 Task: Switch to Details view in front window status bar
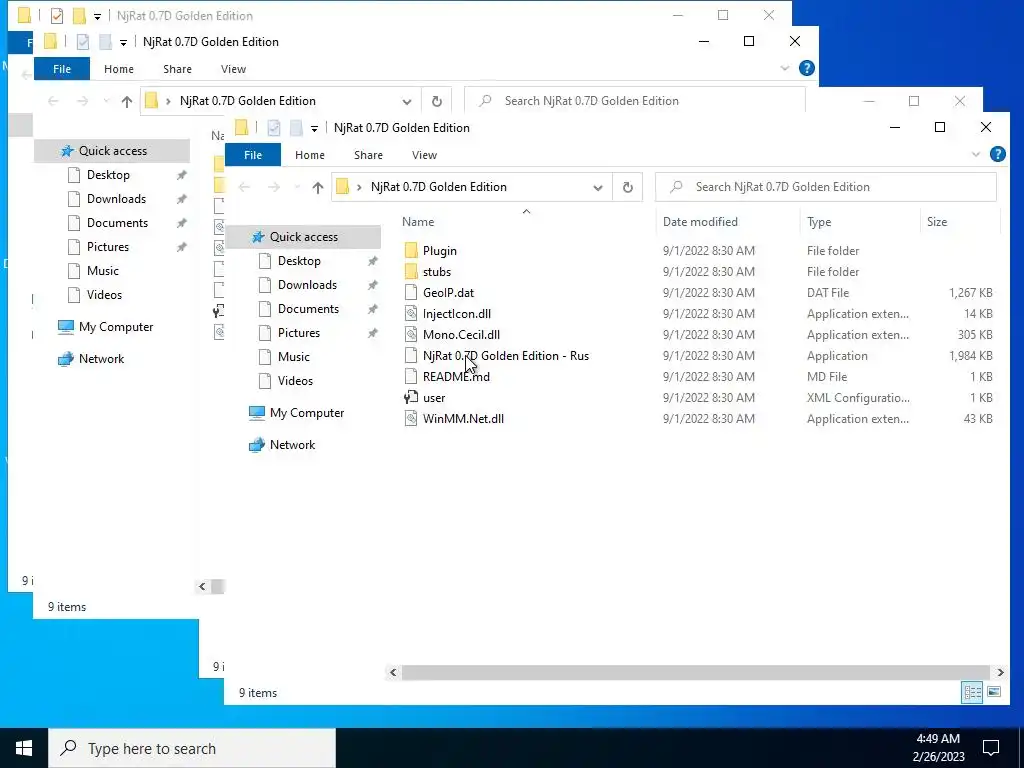point(972,692)
